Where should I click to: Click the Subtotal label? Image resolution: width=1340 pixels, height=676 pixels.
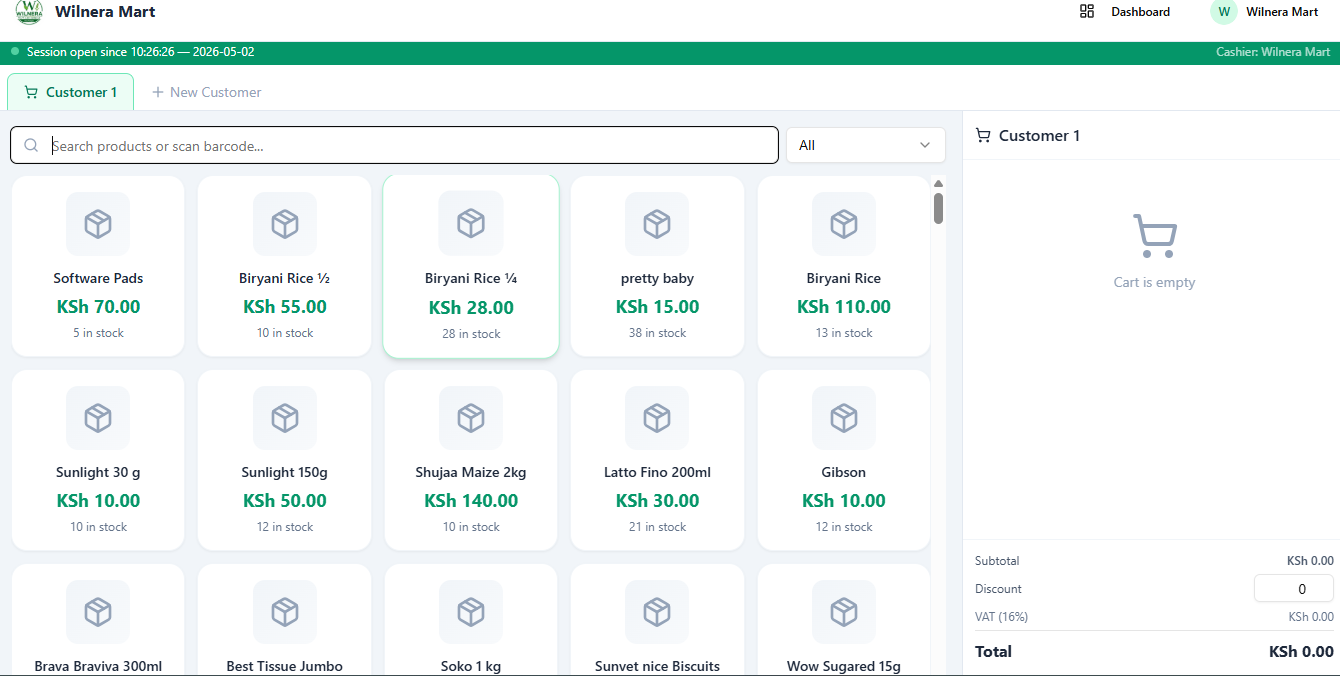click(x=997, y=561)
